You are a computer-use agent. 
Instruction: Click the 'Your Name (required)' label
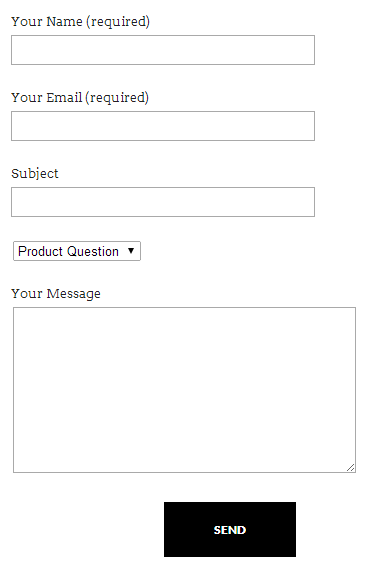click(80, 22)
